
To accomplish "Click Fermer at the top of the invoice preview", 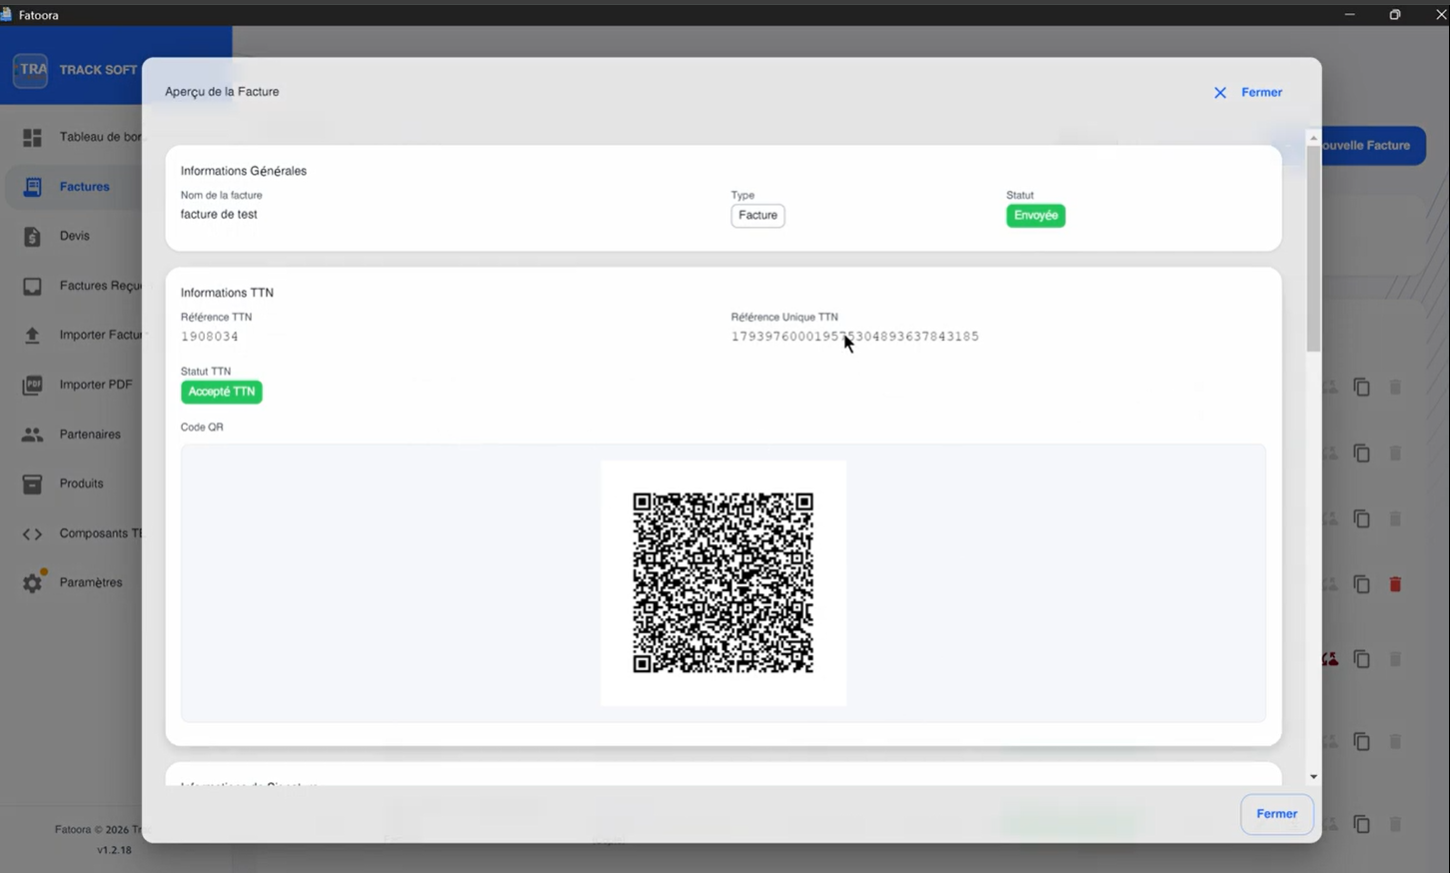I will pos(1248,92).
